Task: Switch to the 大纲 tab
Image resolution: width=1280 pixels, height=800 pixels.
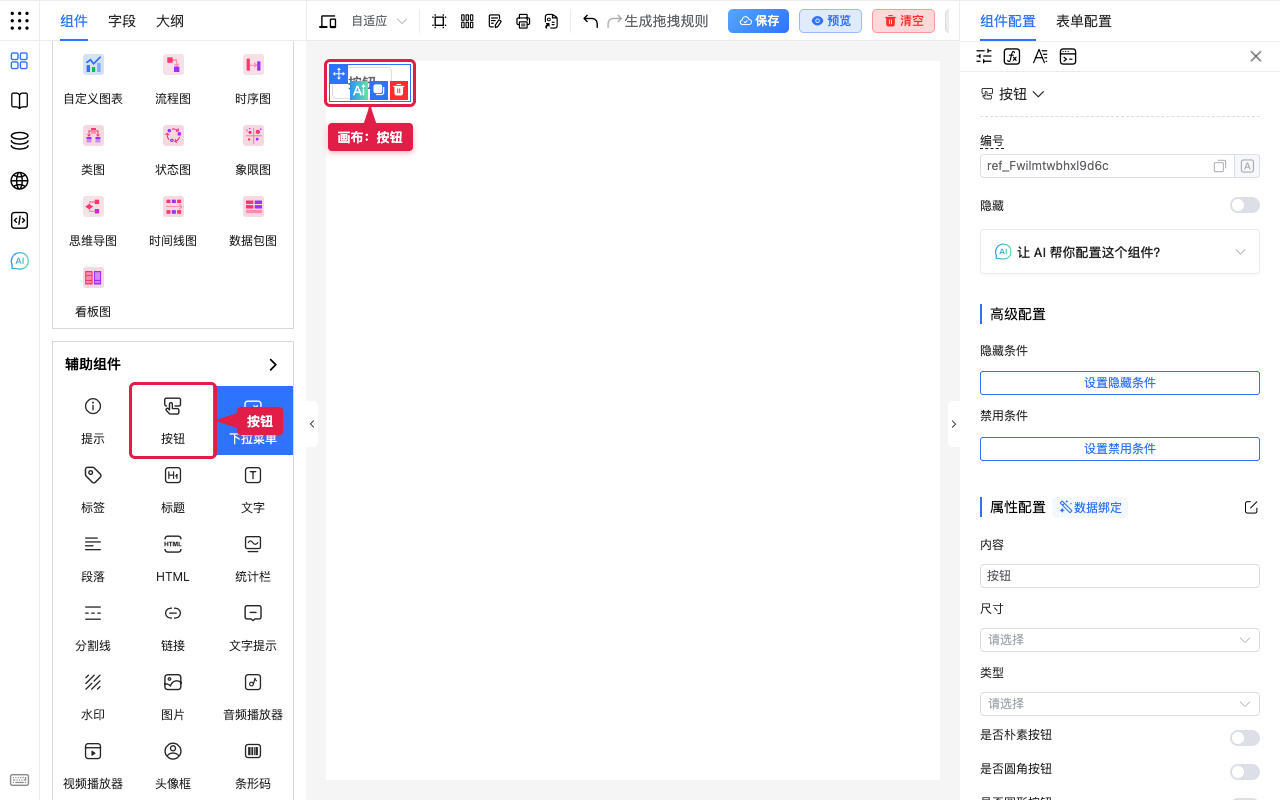Action: coord(170,21)
